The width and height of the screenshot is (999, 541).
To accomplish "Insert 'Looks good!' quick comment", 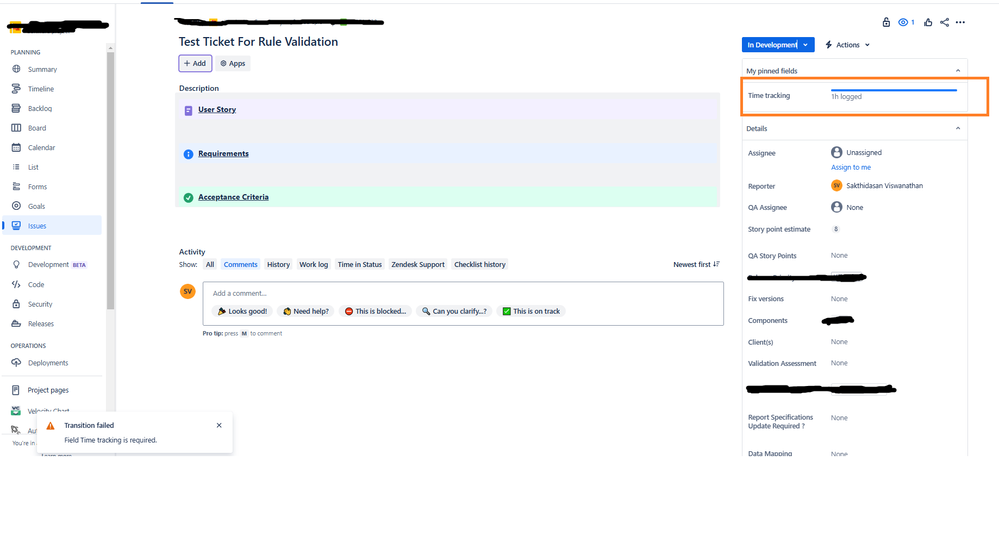I will coord(242,312).
